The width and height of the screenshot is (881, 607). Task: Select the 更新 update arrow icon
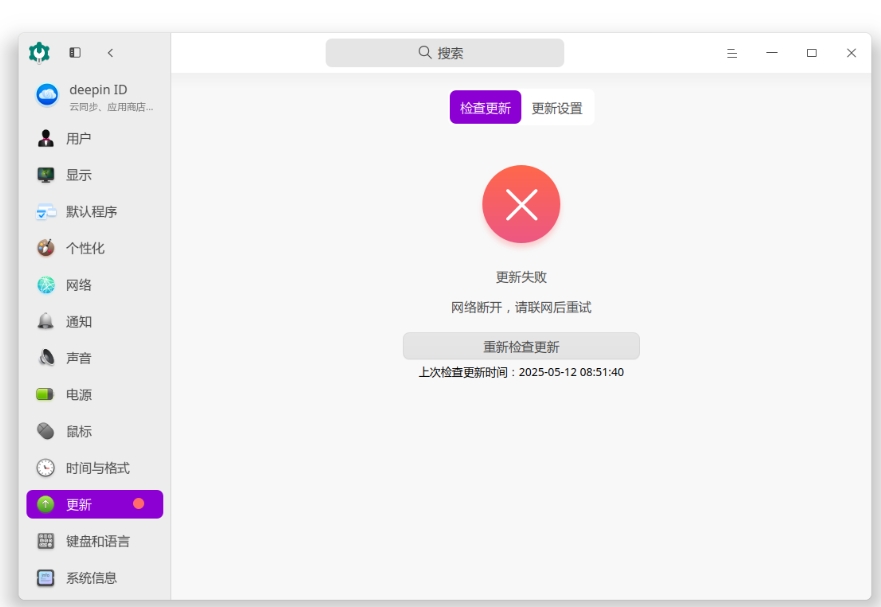click(46, 504)
